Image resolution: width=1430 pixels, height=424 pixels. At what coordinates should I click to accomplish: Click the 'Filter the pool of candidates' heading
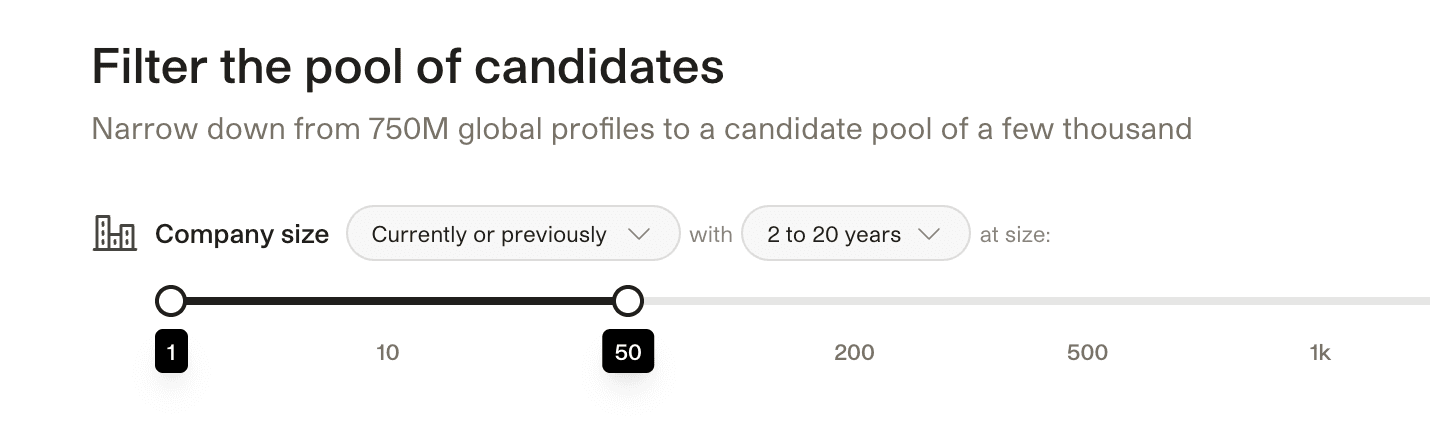click(x=407, y=68)
